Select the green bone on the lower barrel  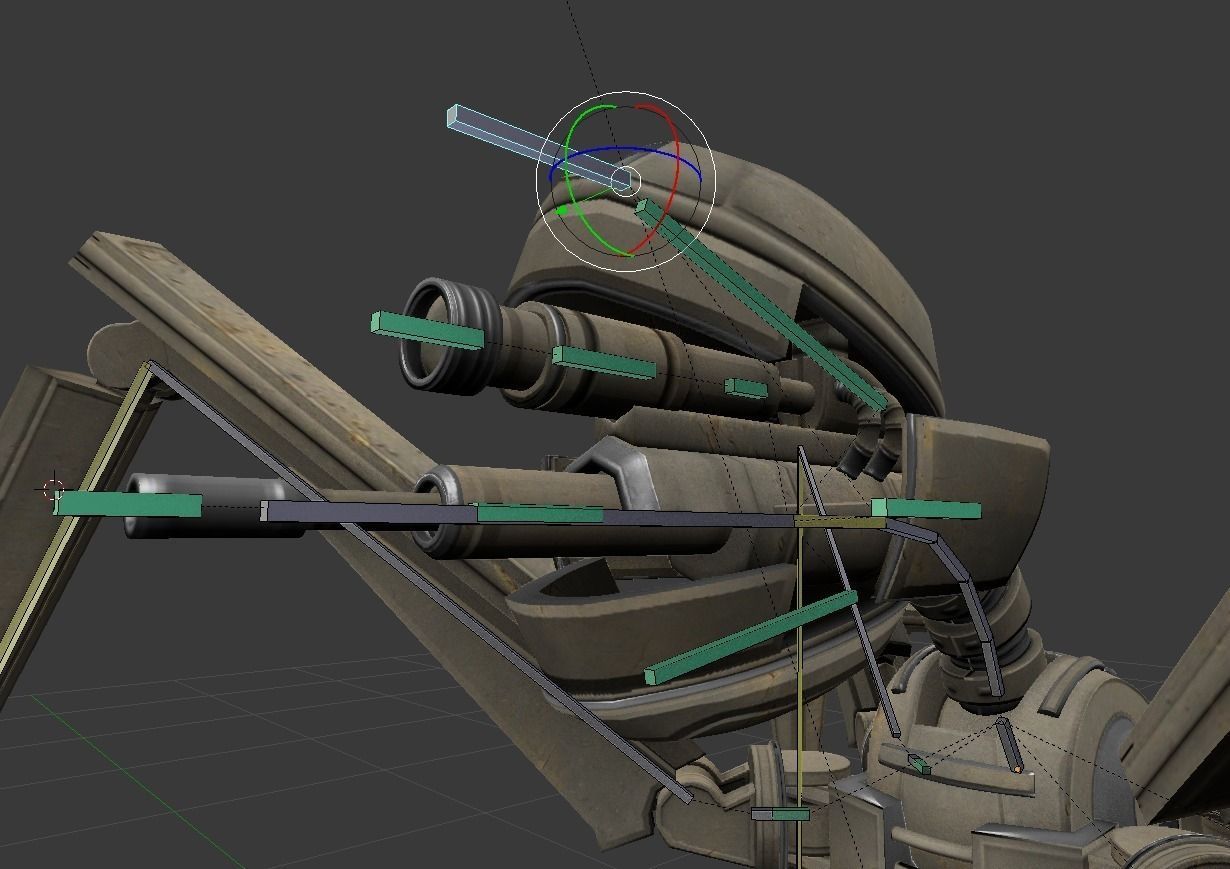(x=540, y=514)
